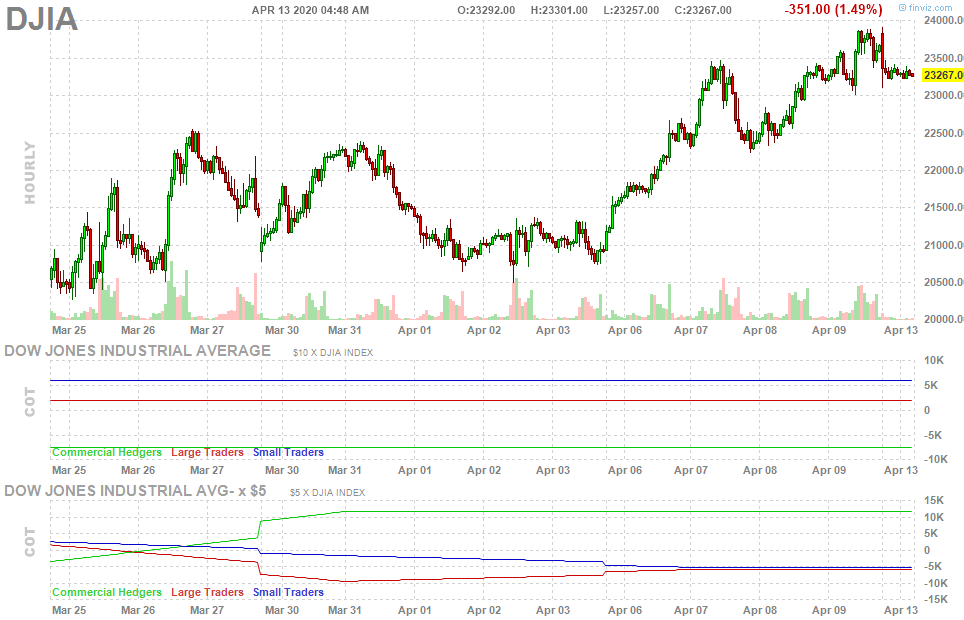This screenshot has width=964, height=620.
Task: Click the open value O:23292.00
Action: [x=486, y=10]
